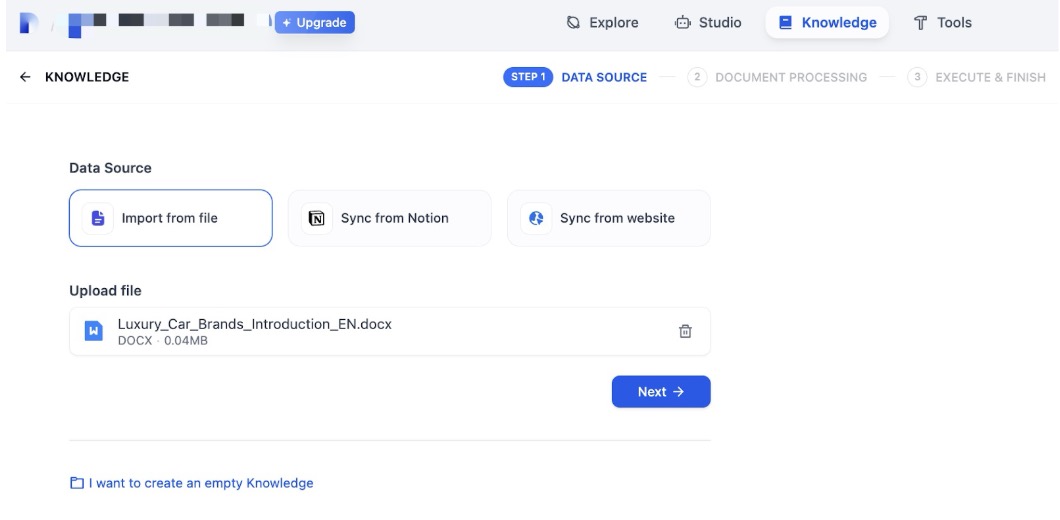Click the DOCX file type icon
The image size is (1060, 520).
tap(94, 331)
